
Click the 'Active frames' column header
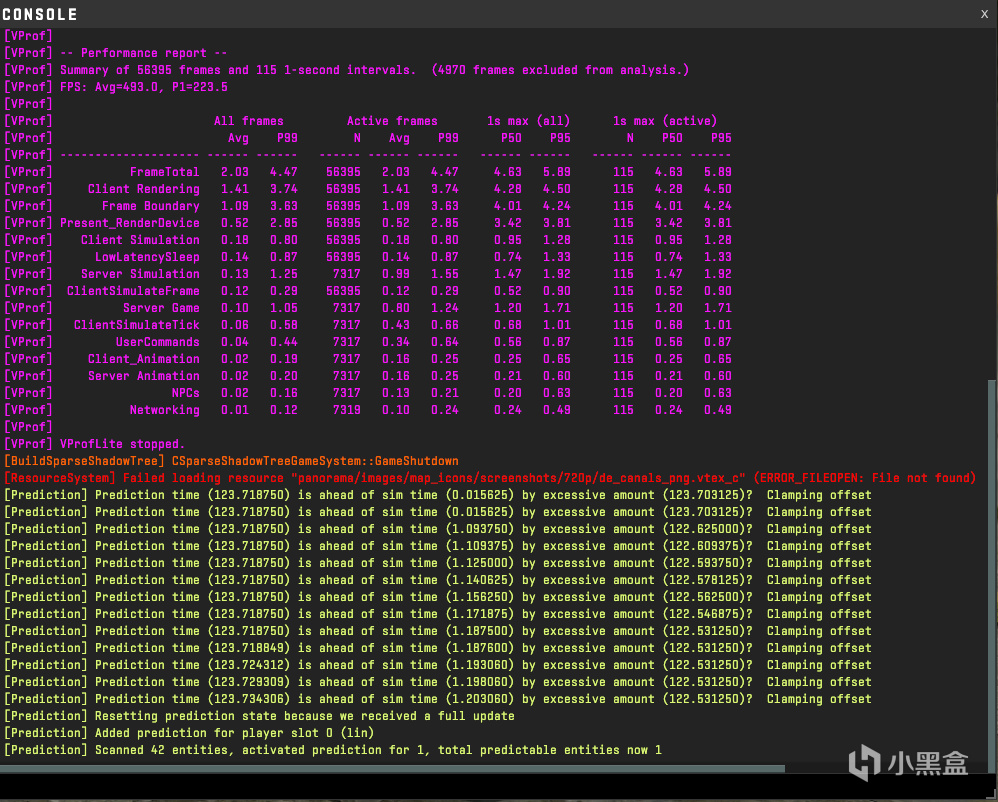coord(392,121)
